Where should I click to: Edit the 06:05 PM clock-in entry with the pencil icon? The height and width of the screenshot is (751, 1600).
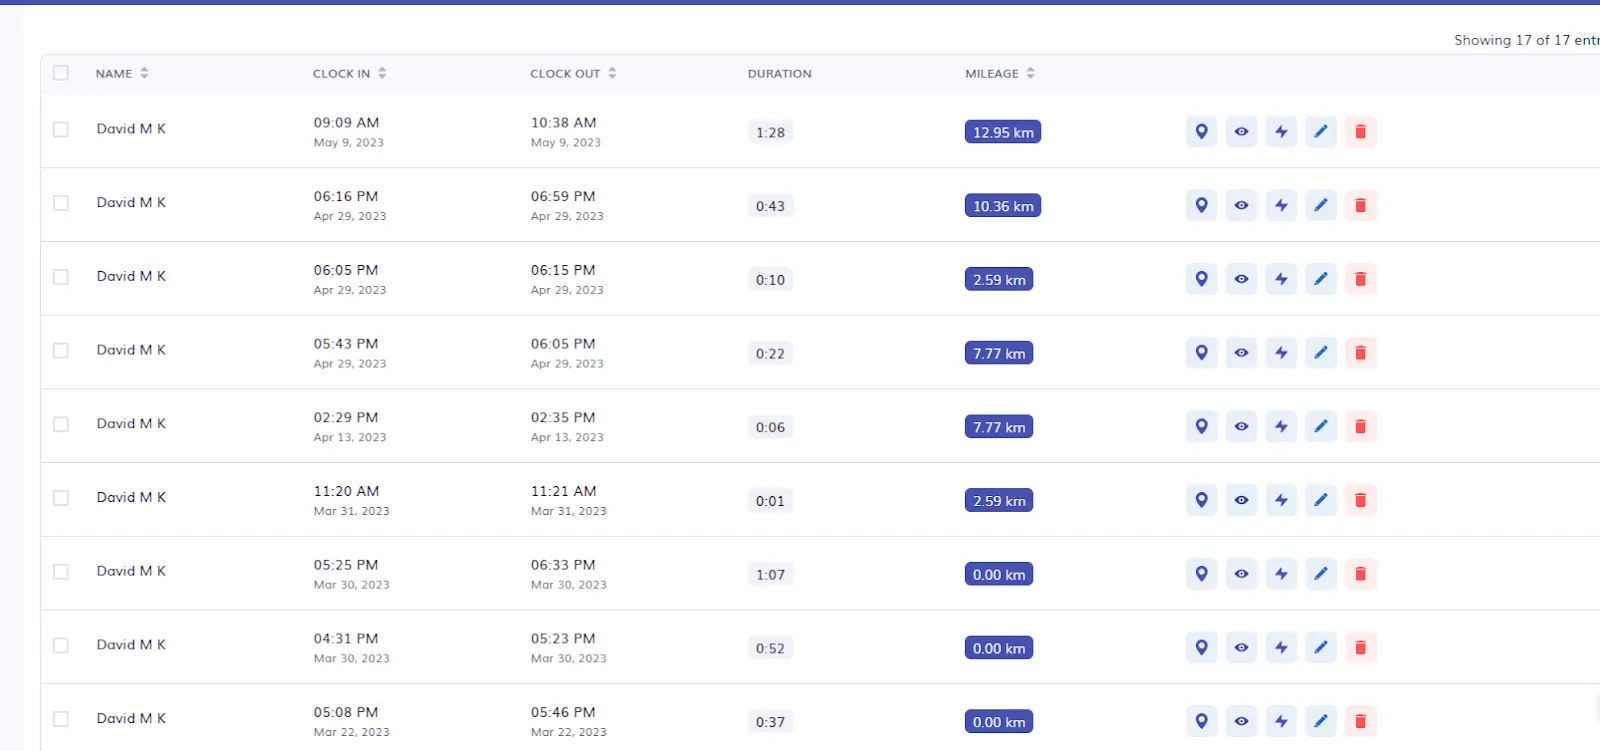coord(1321,279)
